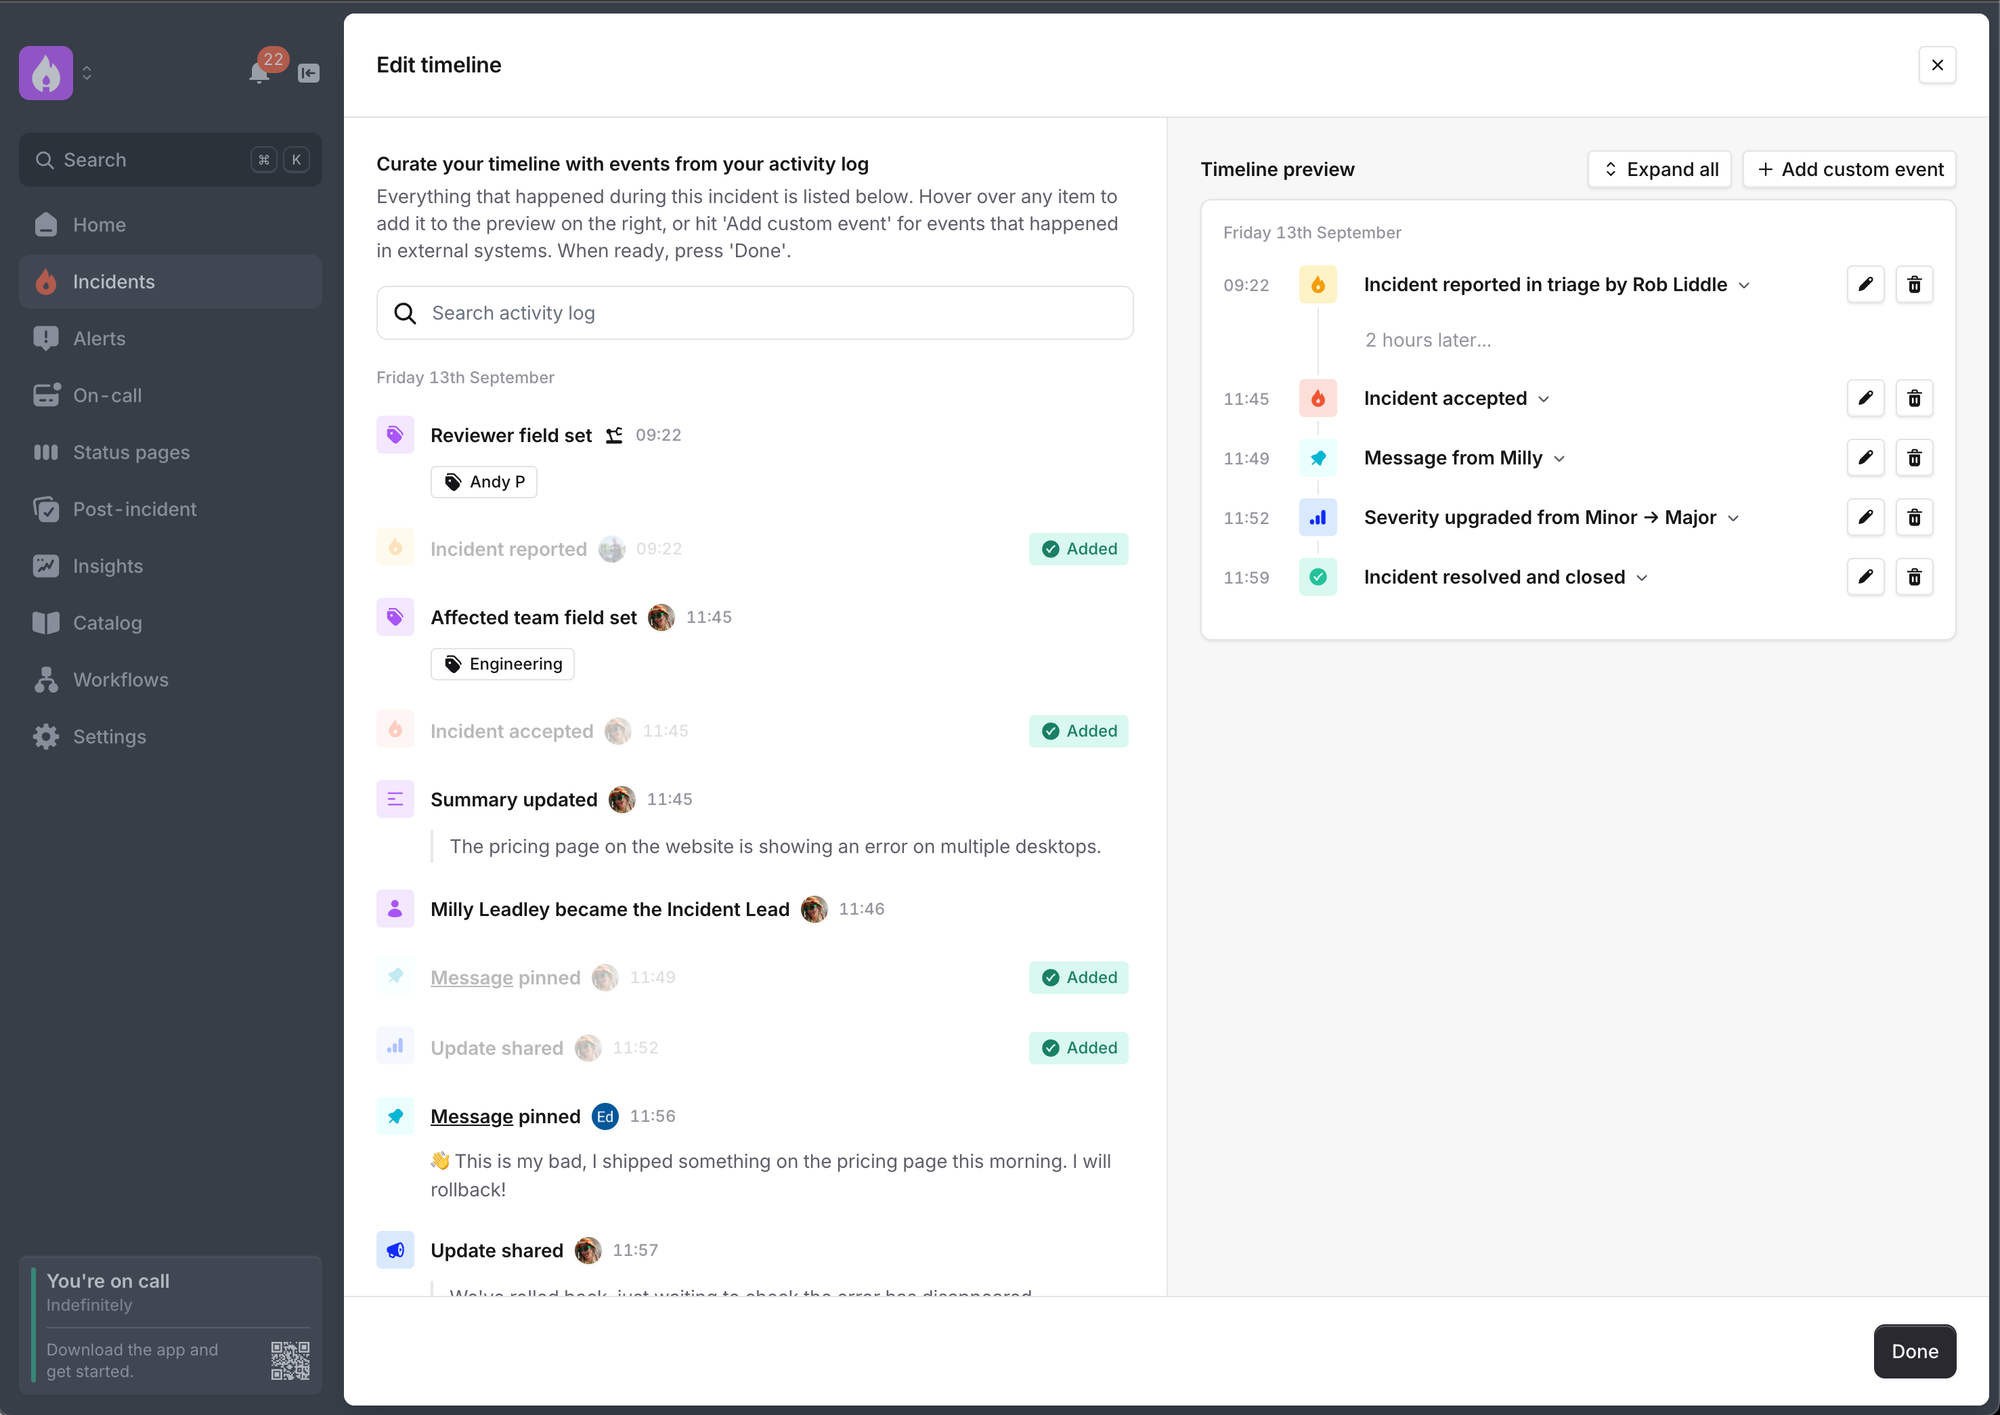Expand the 'Incident reported in triage' chevron
This screenshot has height=1415, width=2000.
[1744, 286]
